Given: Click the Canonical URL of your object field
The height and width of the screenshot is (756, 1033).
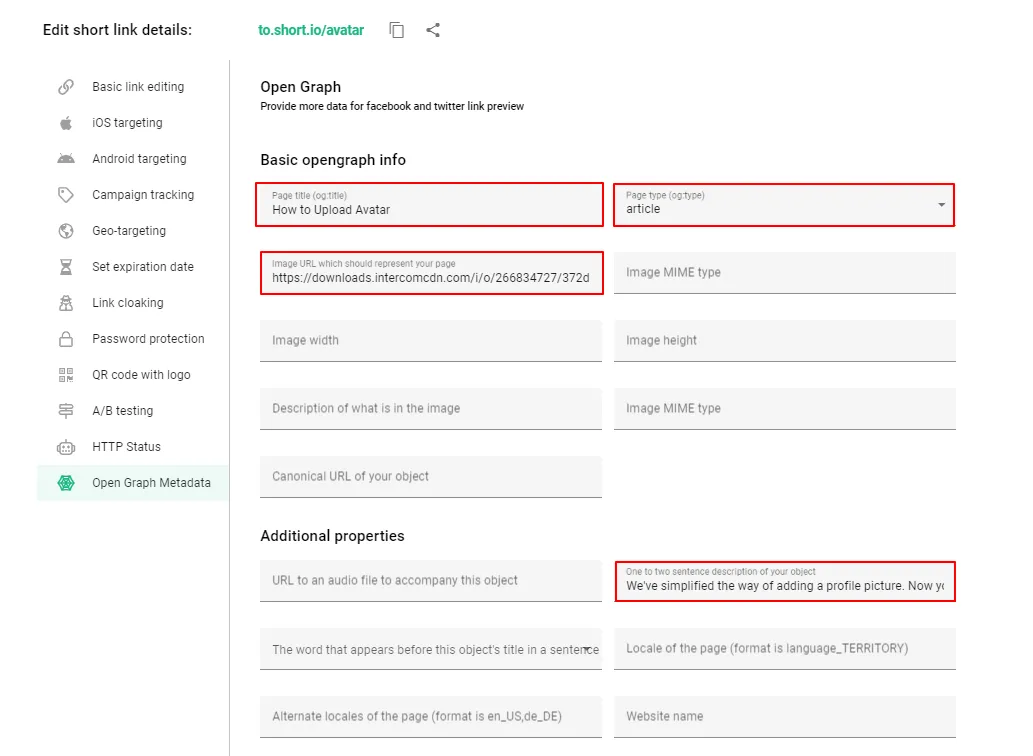Looking at the screenshot, I should (x=431, y=477).
